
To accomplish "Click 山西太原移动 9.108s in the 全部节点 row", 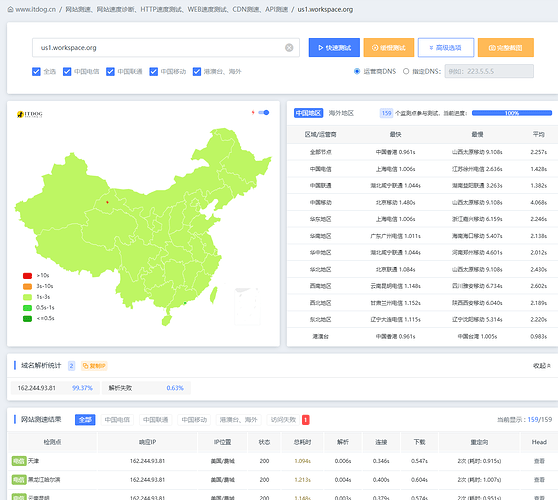I will pos(477,152).
